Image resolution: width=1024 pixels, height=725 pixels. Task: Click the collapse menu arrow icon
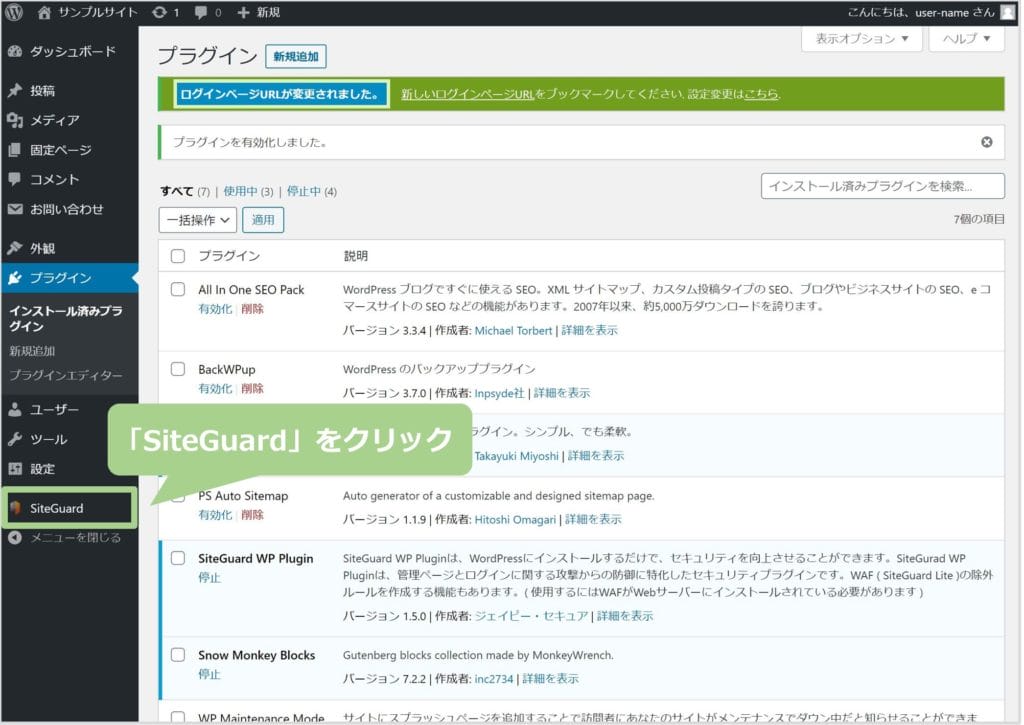(15, 538)
